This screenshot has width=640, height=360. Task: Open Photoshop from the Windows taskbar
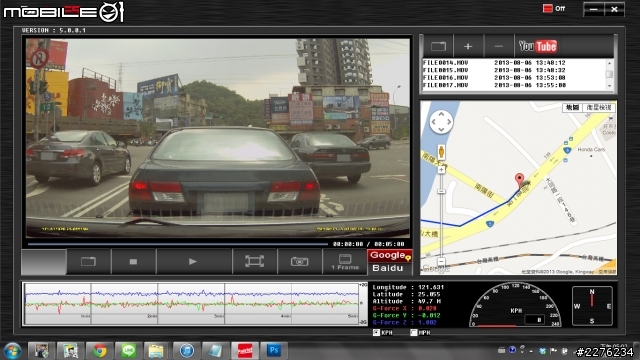[274, 351]
